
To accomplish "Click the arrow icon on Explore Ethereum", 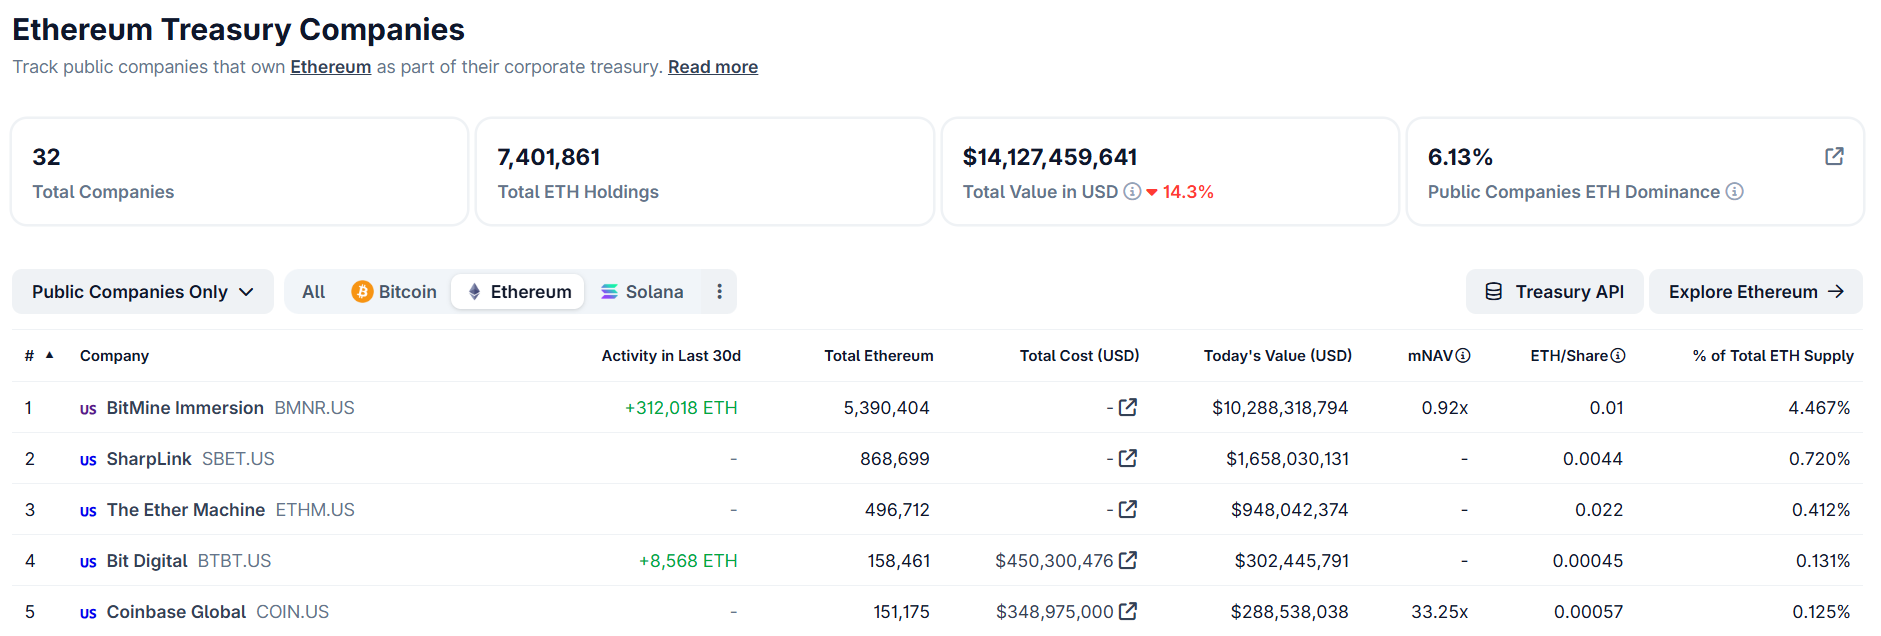I will click(1835, 291).
